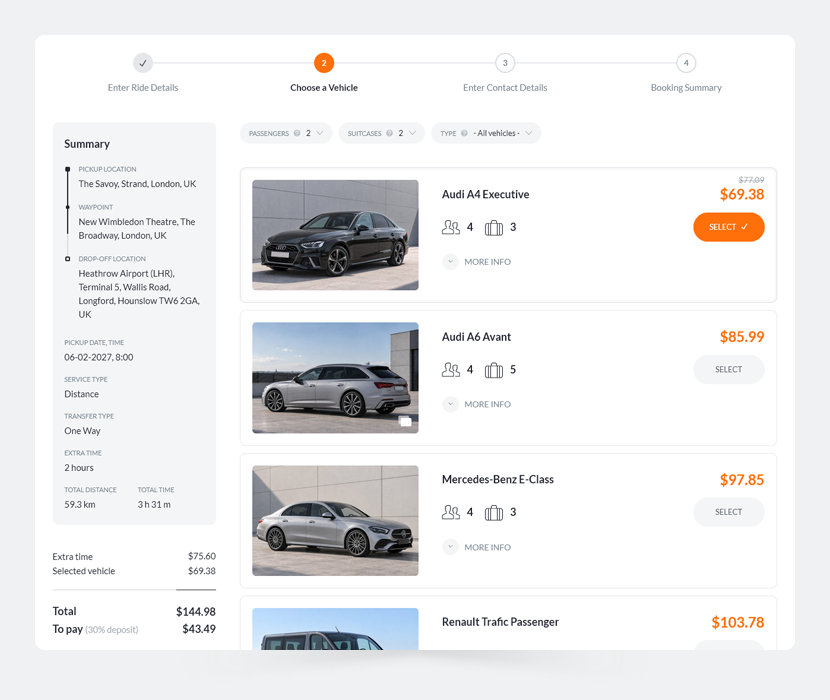Open the Suitcases dropdown
The height and width of the screenshot is (700, 830).
[x=382, y=133]
